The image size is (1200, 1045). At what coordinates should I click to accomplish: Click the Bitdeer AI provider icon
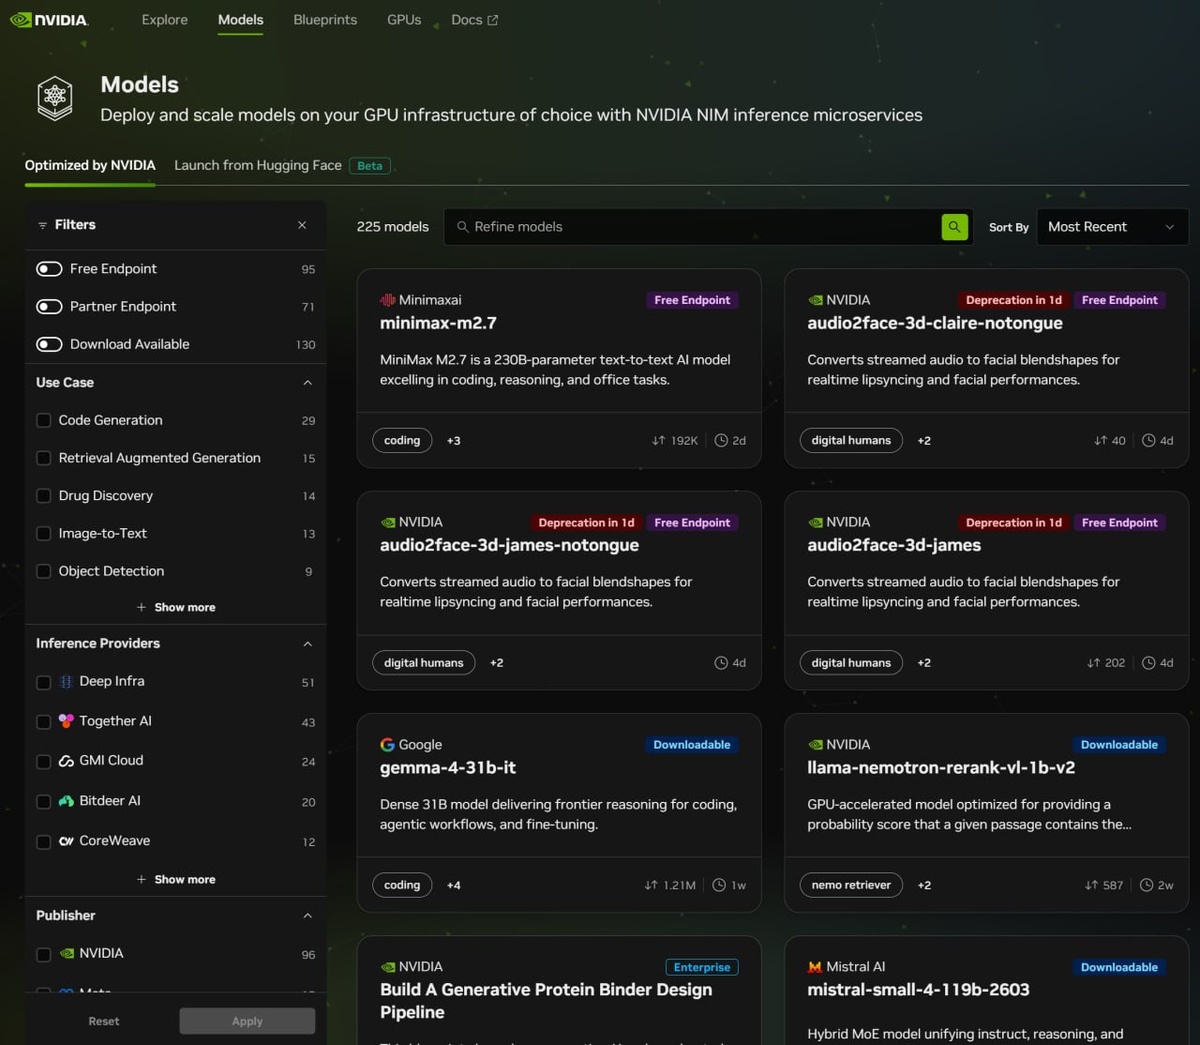click(66, 801)
